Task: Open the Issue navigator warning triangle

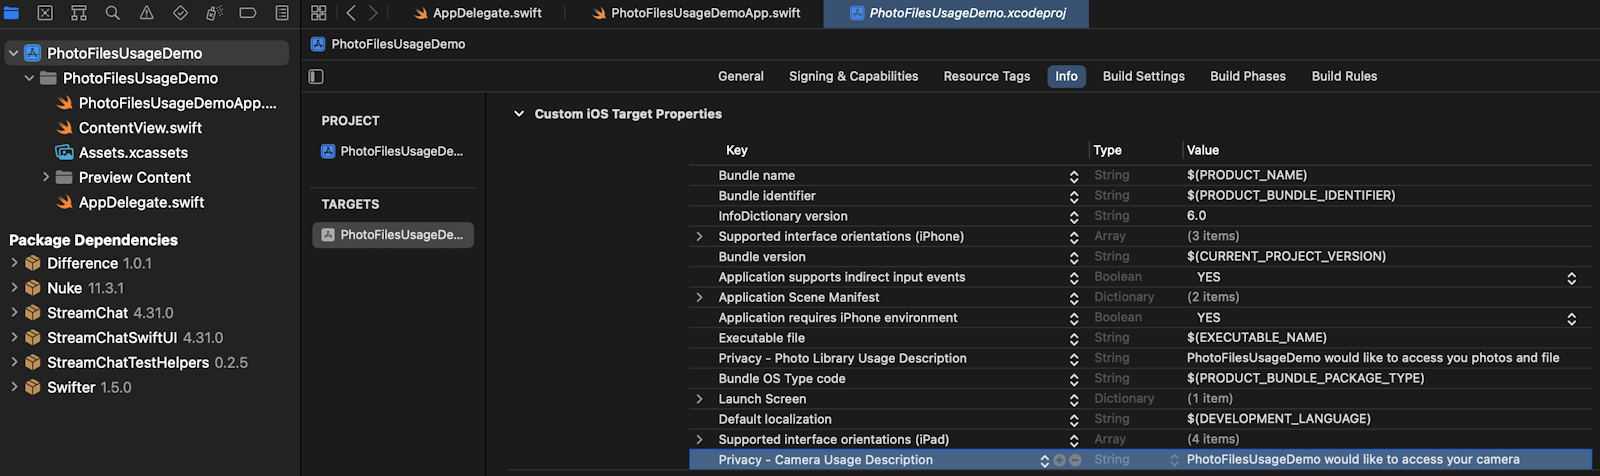Action: [x=146, y=13]
